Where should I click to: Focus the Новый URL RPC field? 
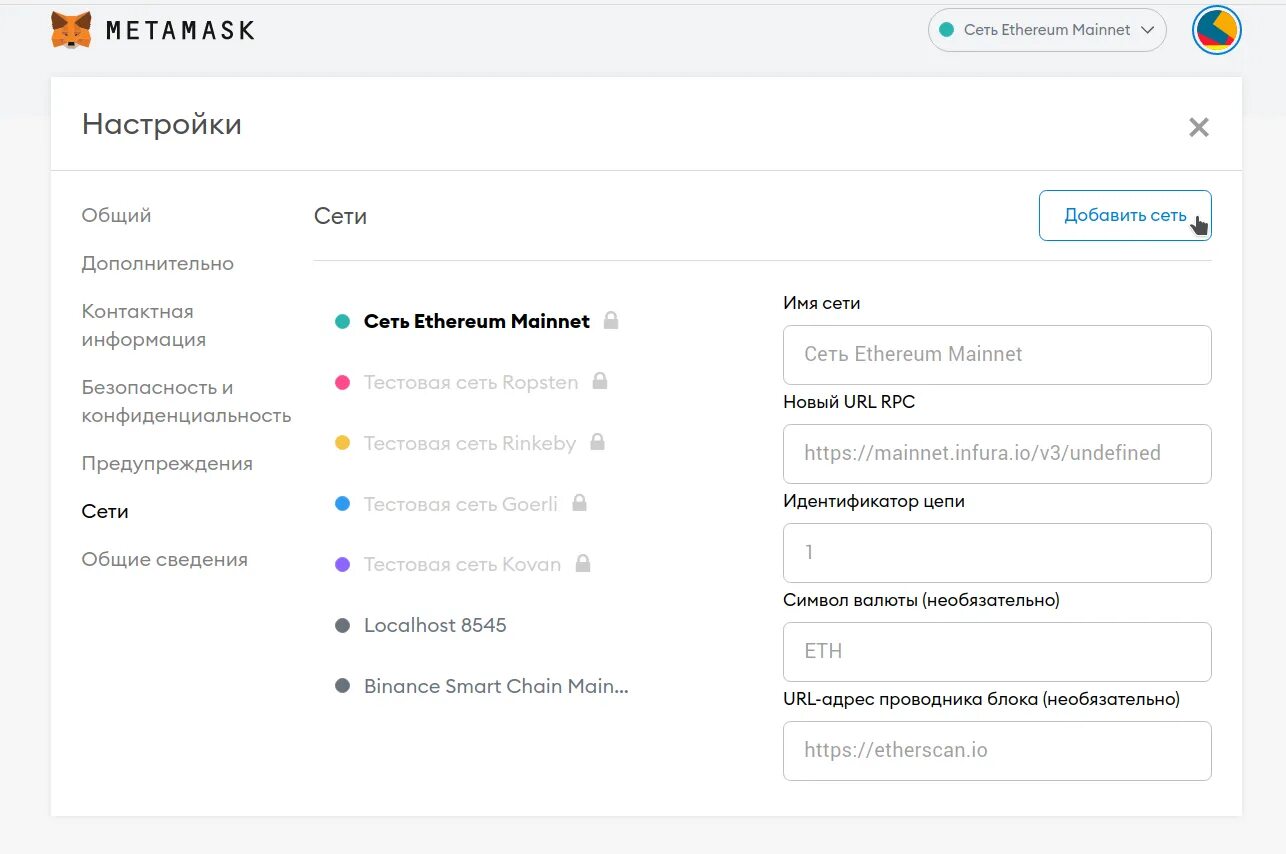[x=996, y=453]
